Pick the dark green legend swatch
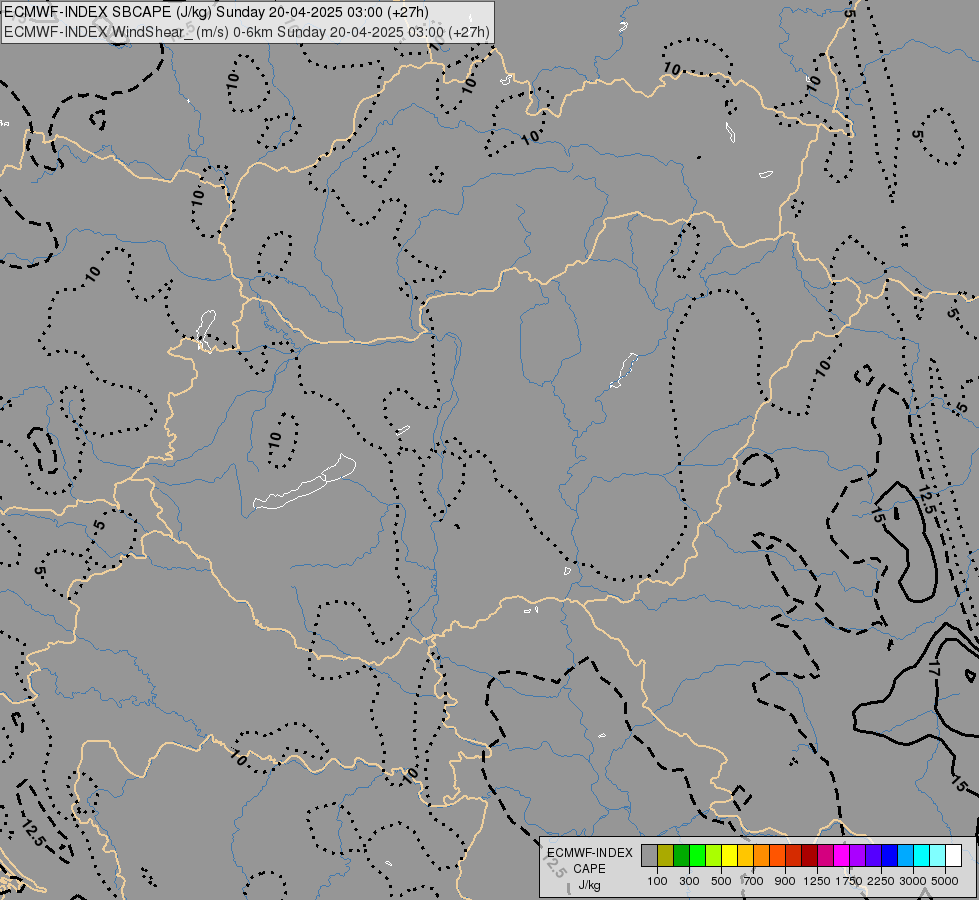 tap(682, 855)
